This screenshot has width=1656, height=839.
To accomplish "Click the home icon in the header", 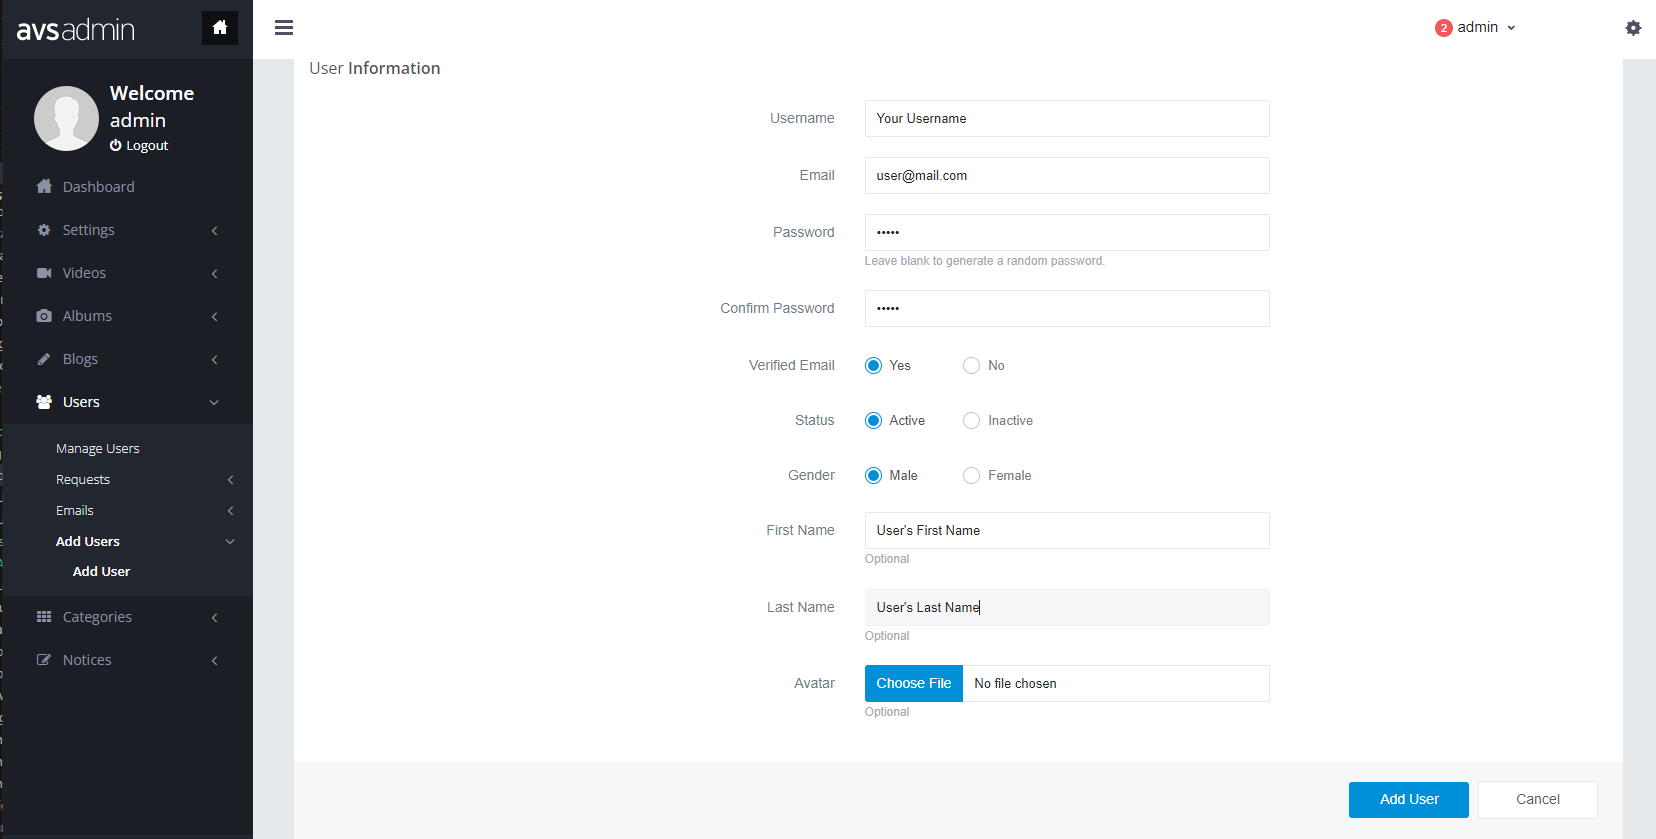I will pyautogui.click(x=220, y=28).
